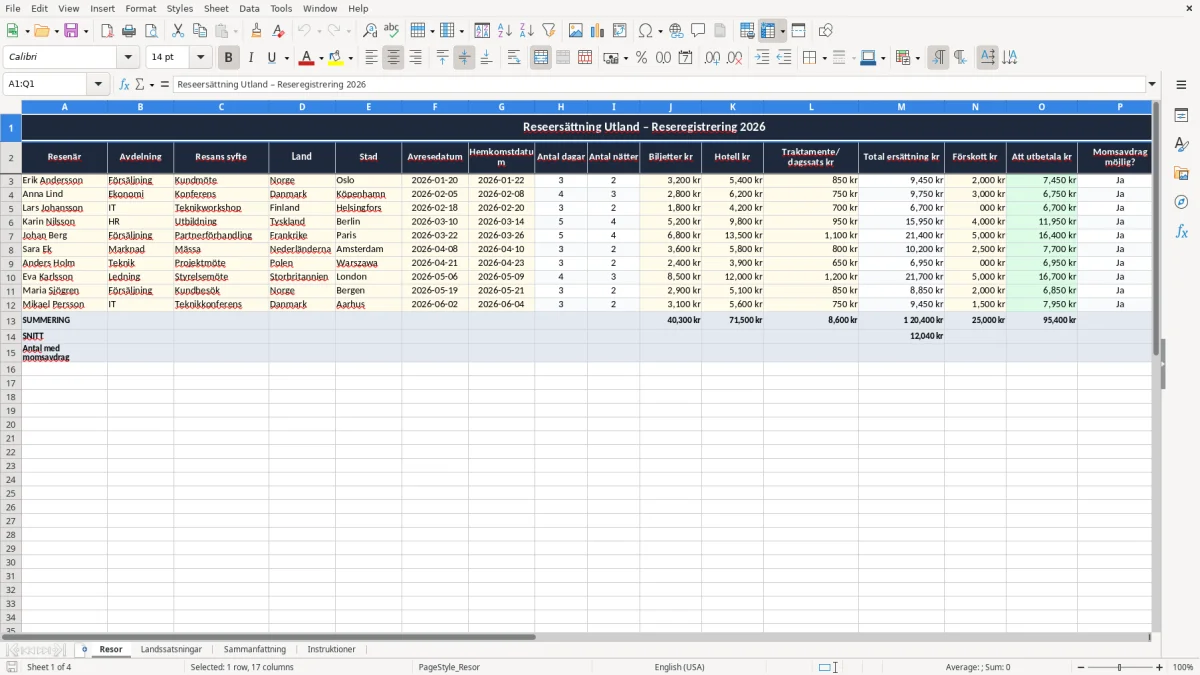
Task: Toggle Freeze Rows and Columns
Action: [x=768, y=31]
